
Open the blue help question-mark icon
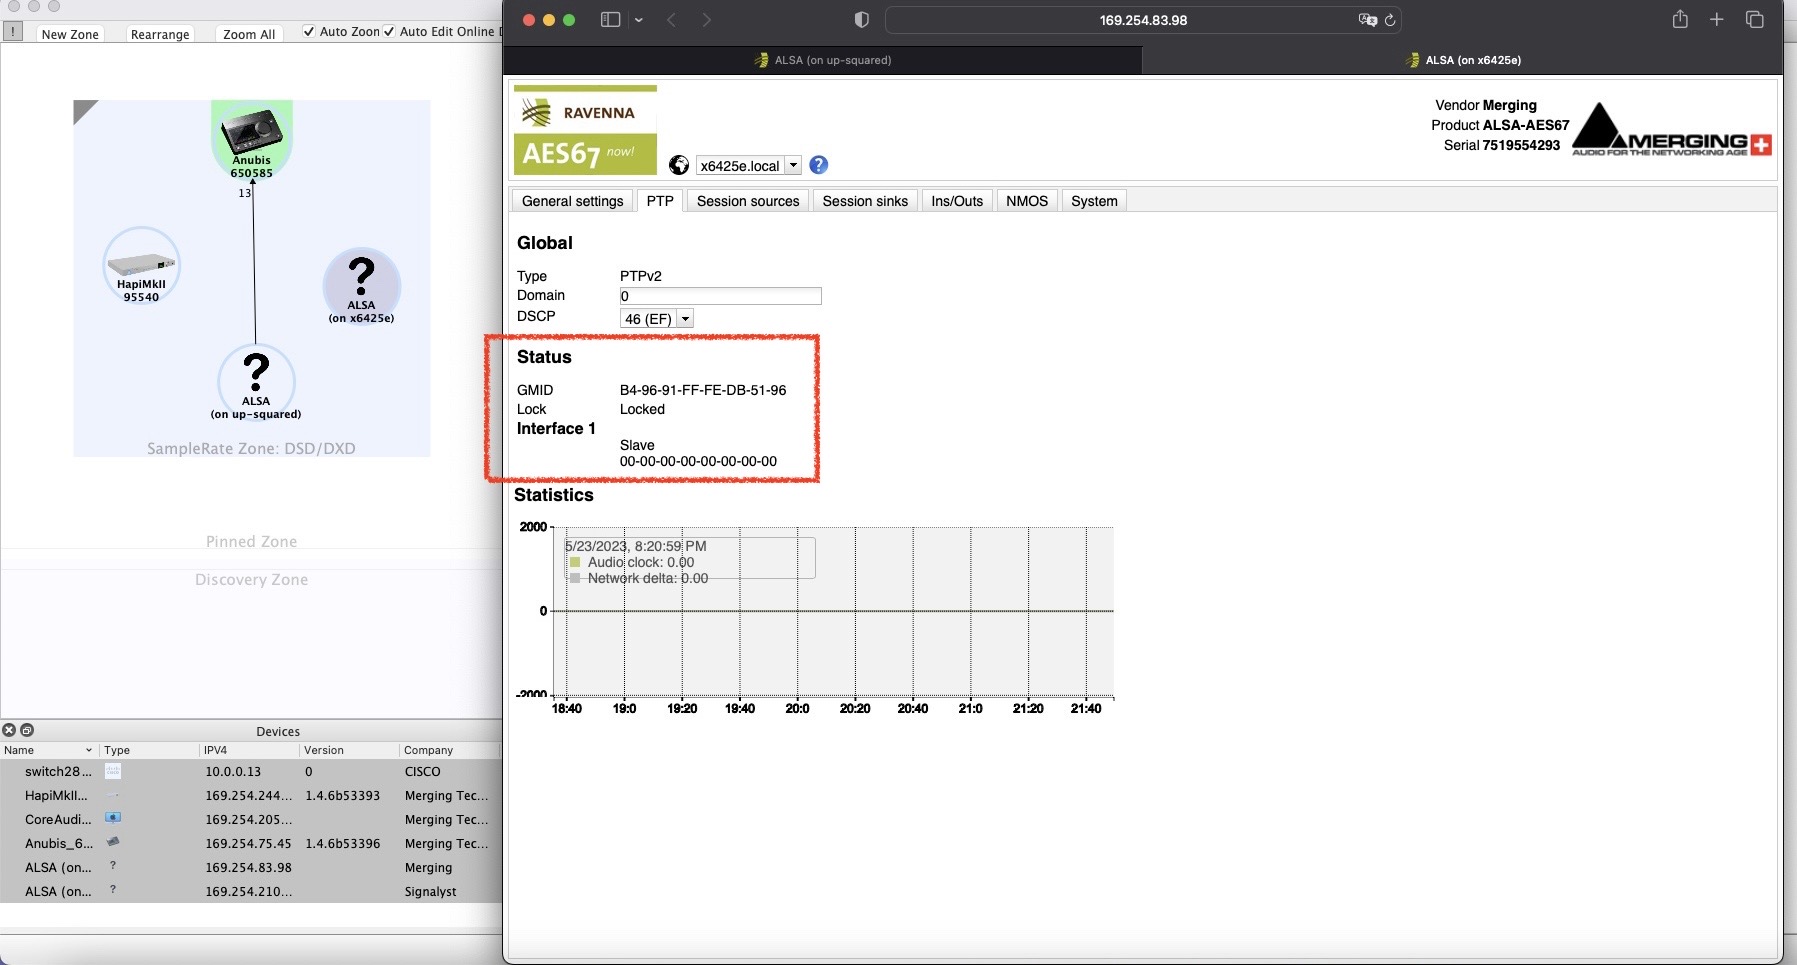click(818, 165)
